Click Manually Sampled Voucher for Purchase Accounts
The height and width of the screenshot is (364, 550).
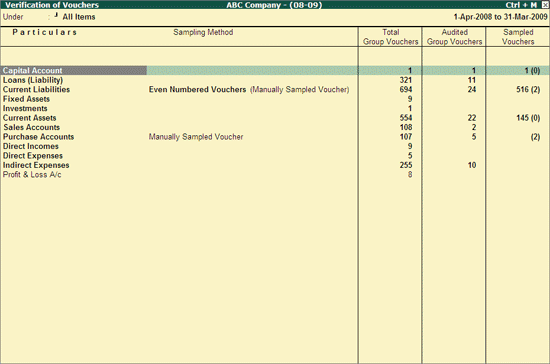point(196,137)
